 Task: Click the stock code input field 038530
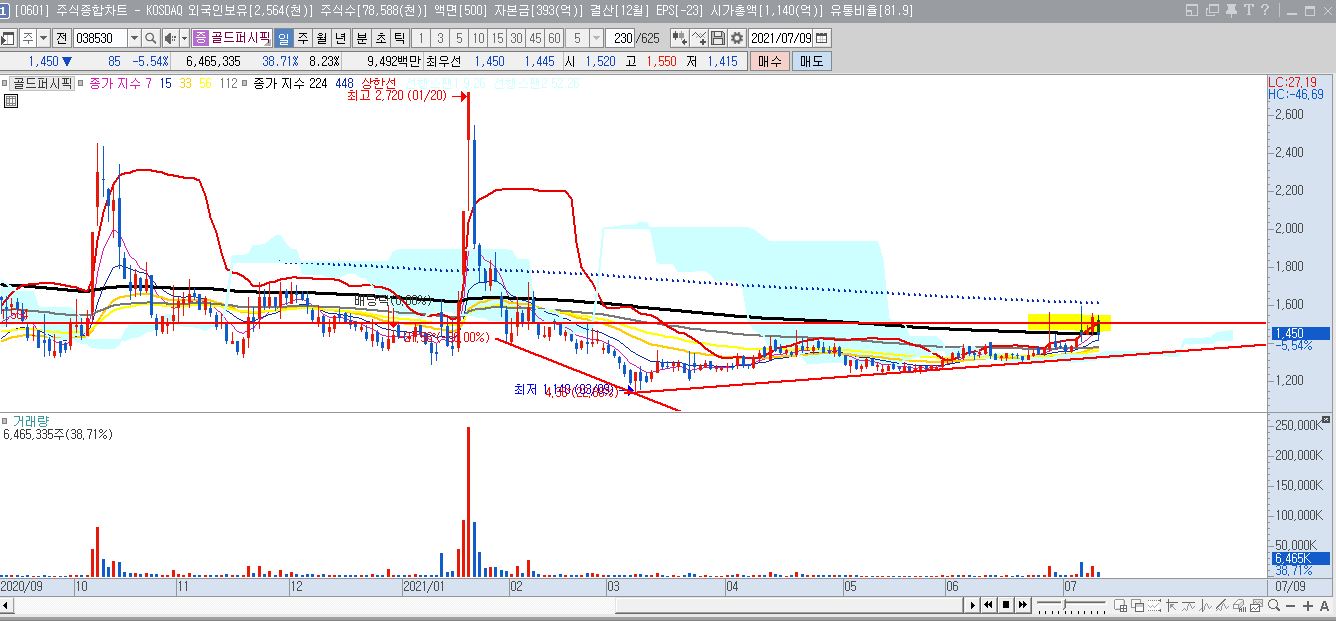(x=100, y=38)
